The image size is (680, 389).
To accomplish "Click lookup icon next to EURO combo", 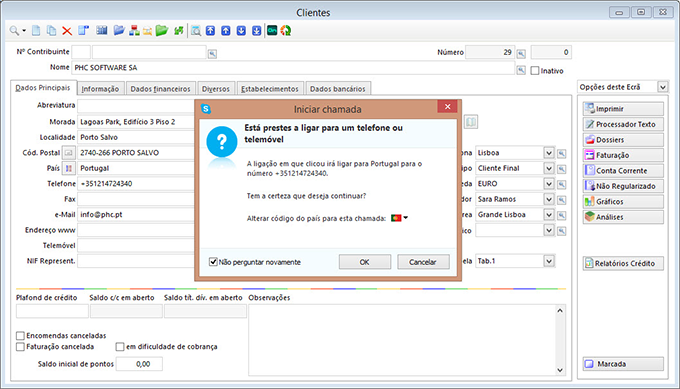I will point(562,184).
